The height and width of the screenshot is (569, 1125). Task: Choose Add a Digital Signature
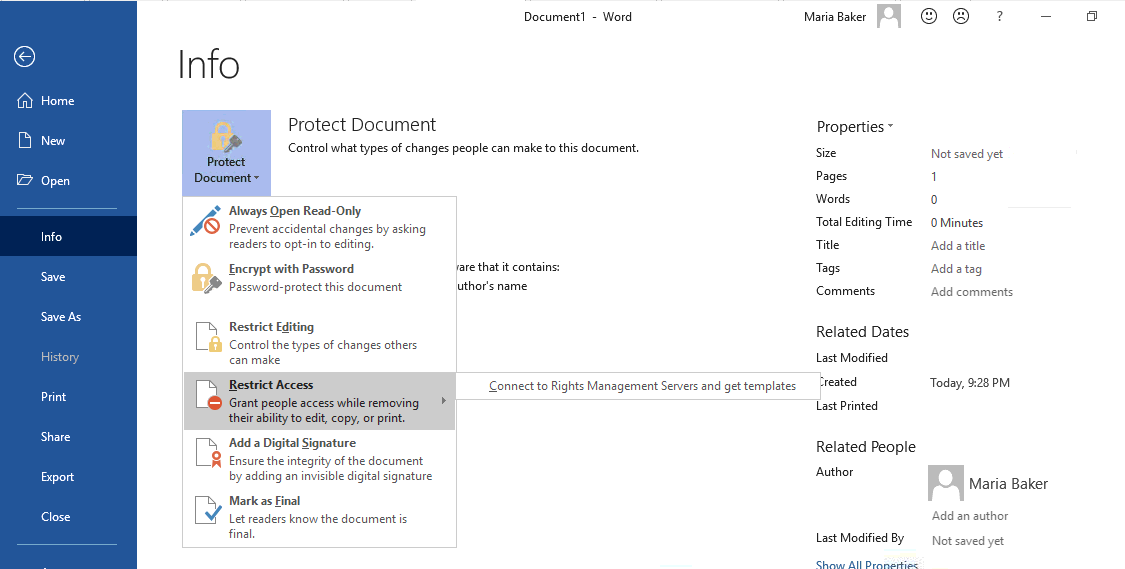point(319,459)
